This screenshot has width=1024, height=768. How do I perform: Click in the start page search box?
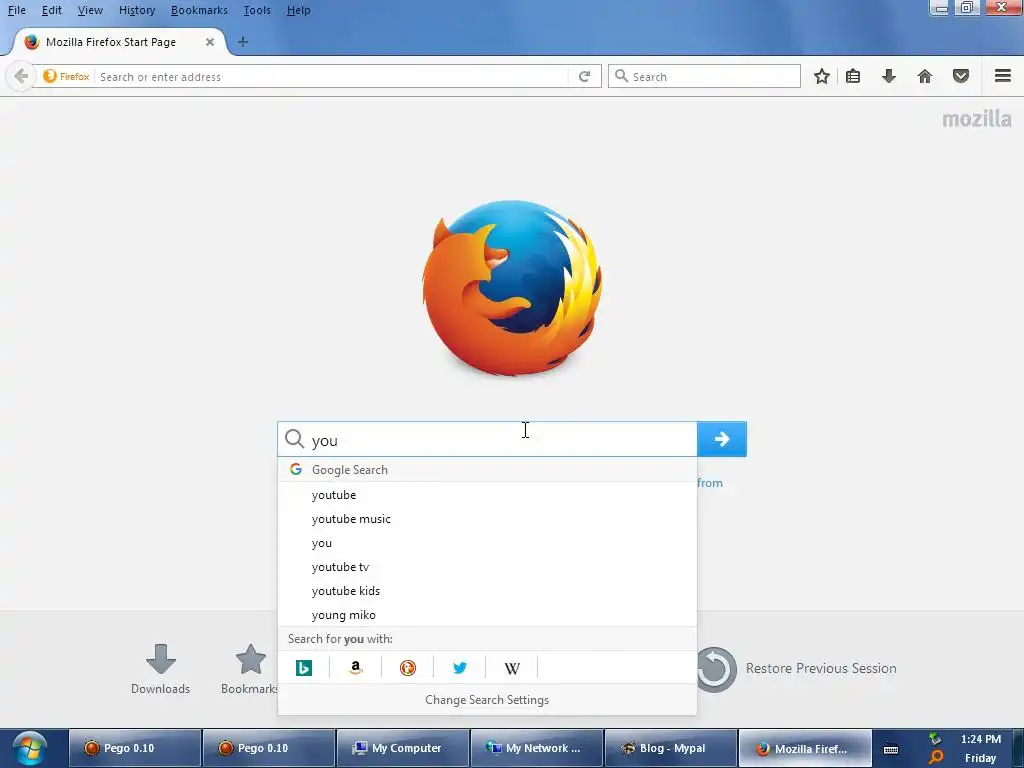[487, 439]
